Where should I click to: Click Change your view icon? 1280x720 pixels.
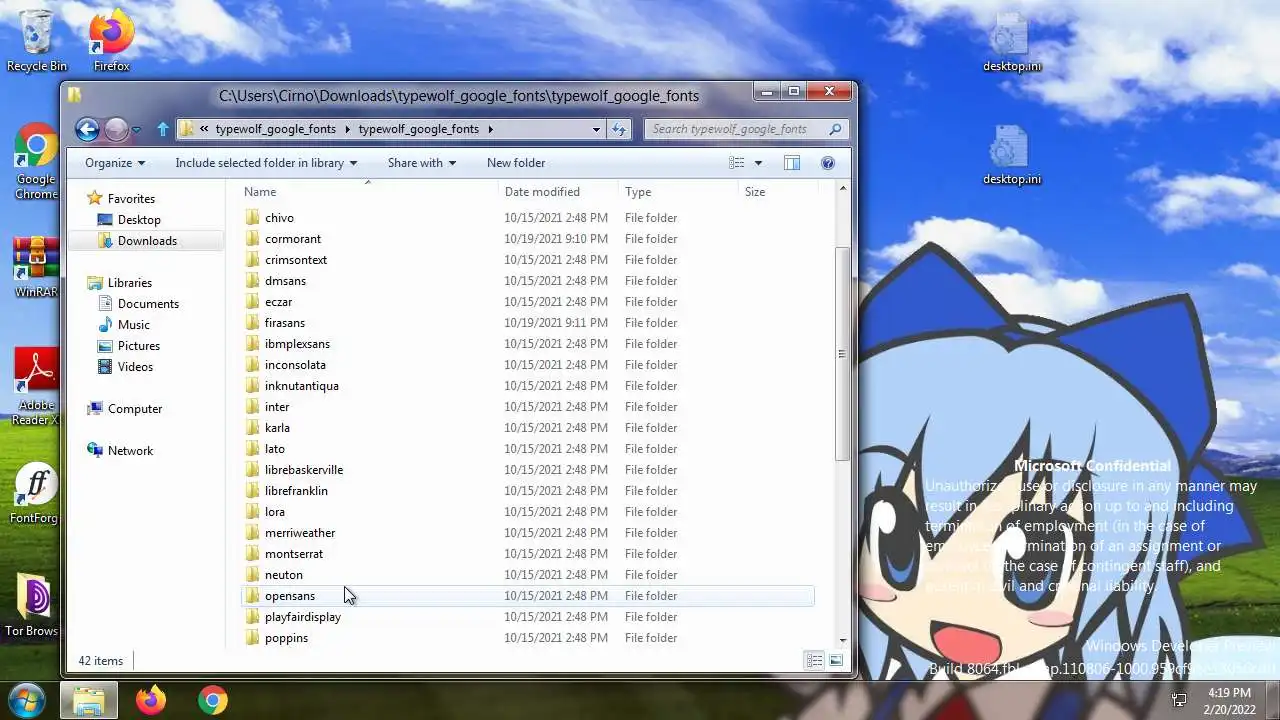point(737,163)
